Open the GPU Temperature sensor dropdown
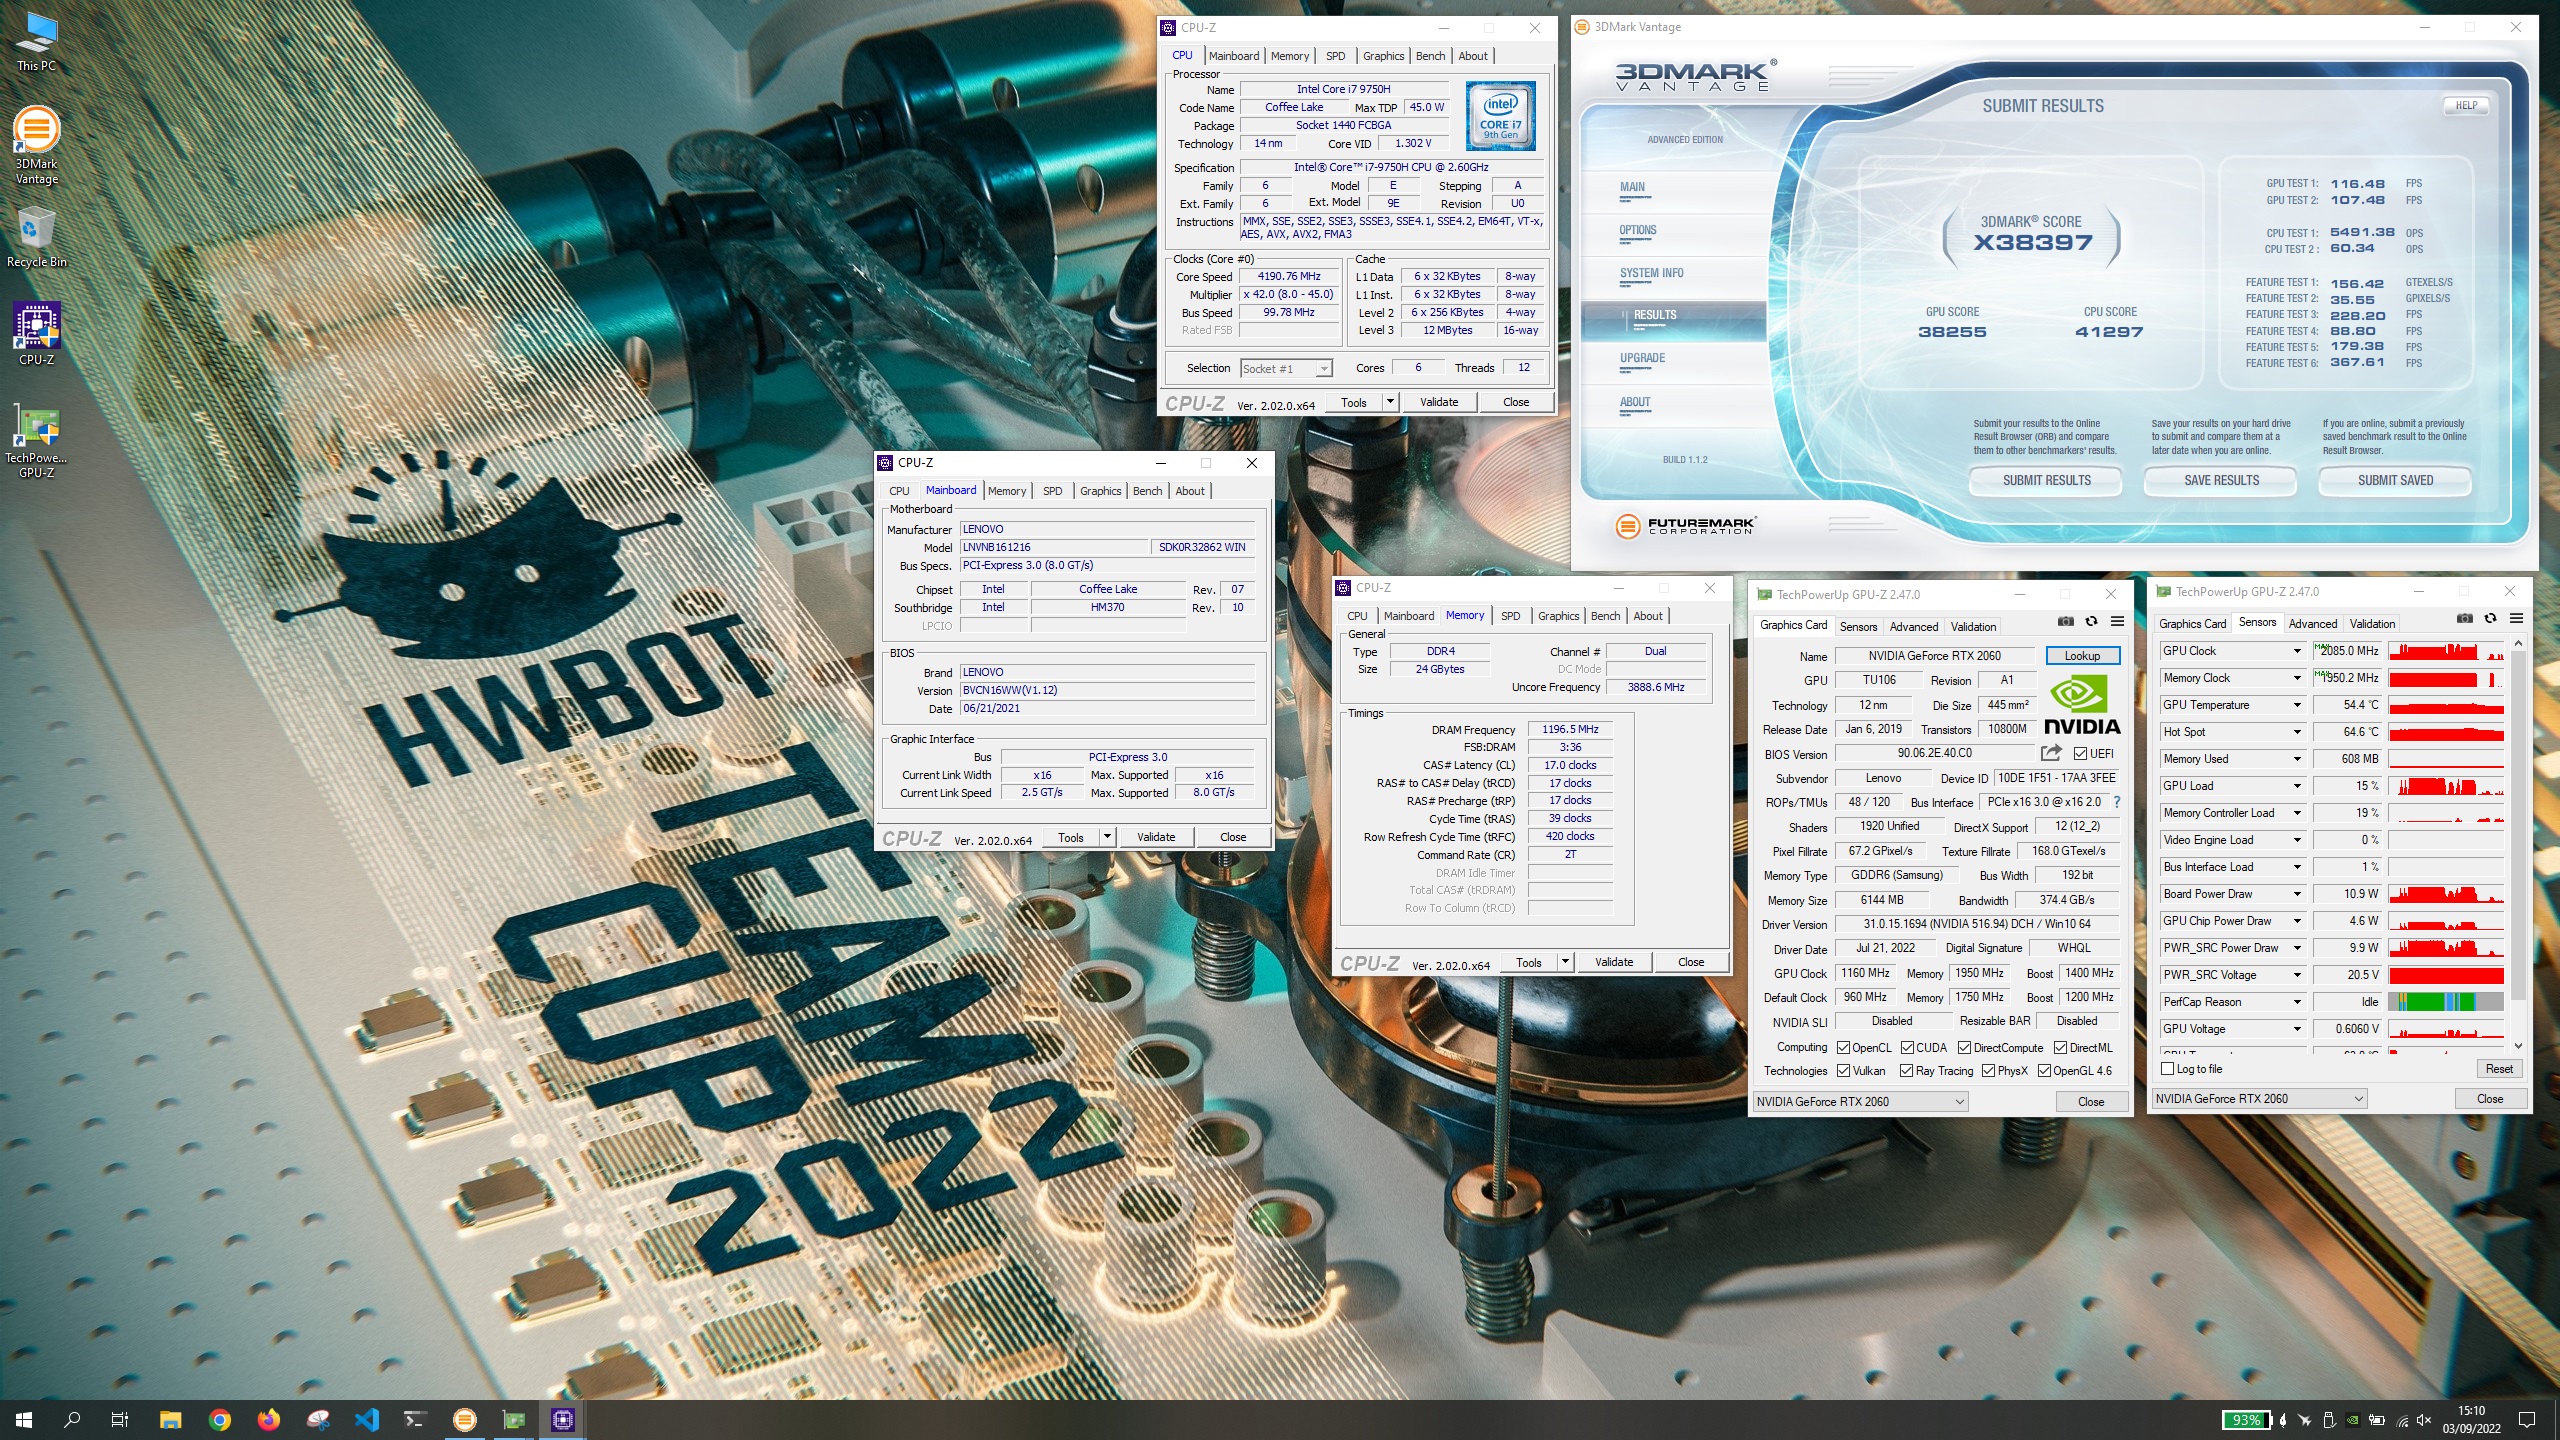 coord(2297,705)
